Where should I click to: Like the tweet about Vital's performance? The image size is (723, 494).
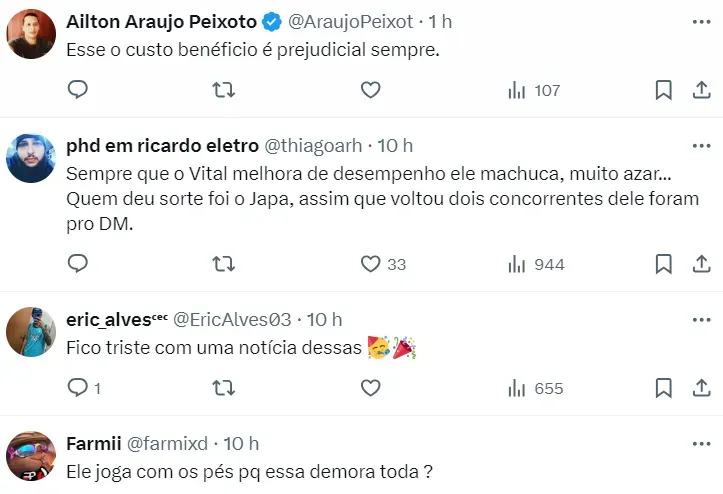pyautogui.click(x=371, y=264)
